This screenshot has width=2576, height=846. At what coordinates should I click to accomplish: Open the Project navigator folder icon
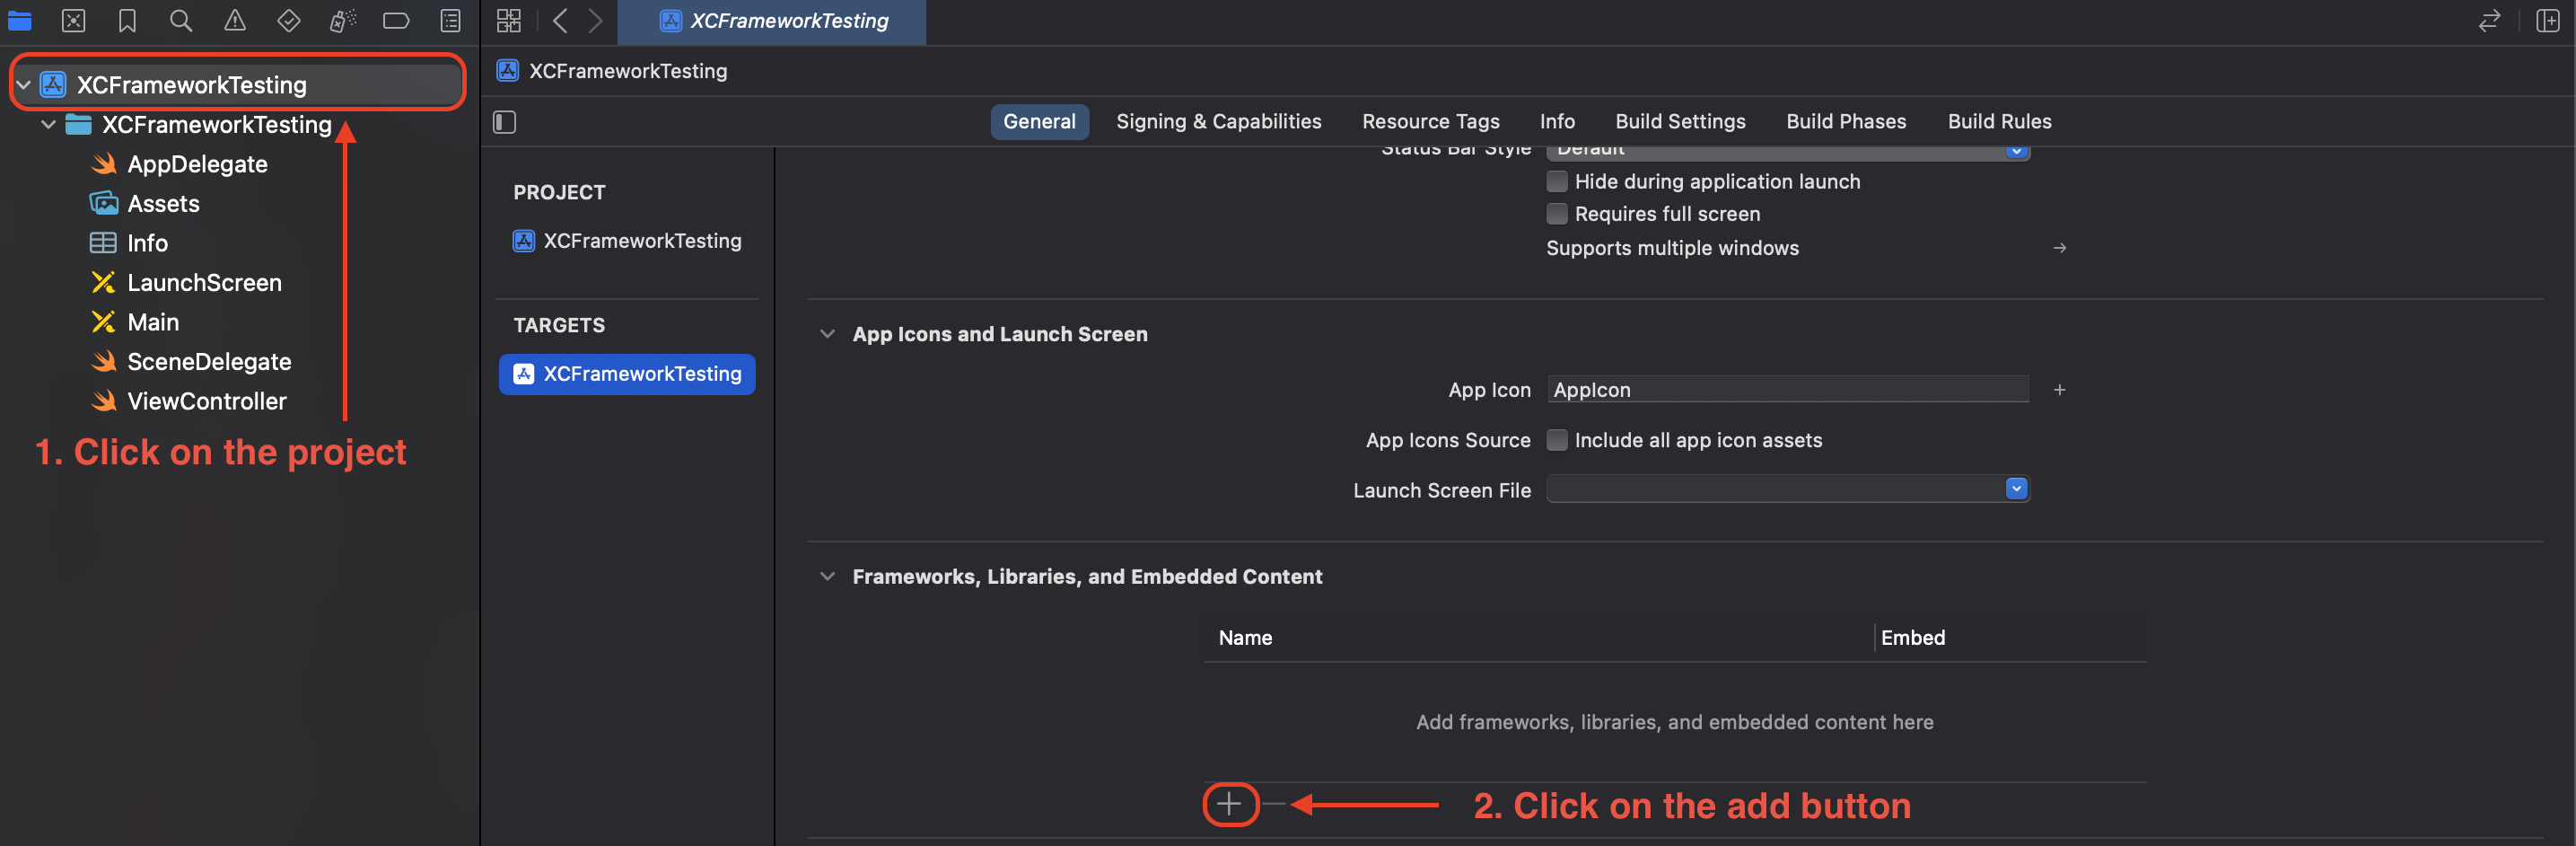click(20, 20)
